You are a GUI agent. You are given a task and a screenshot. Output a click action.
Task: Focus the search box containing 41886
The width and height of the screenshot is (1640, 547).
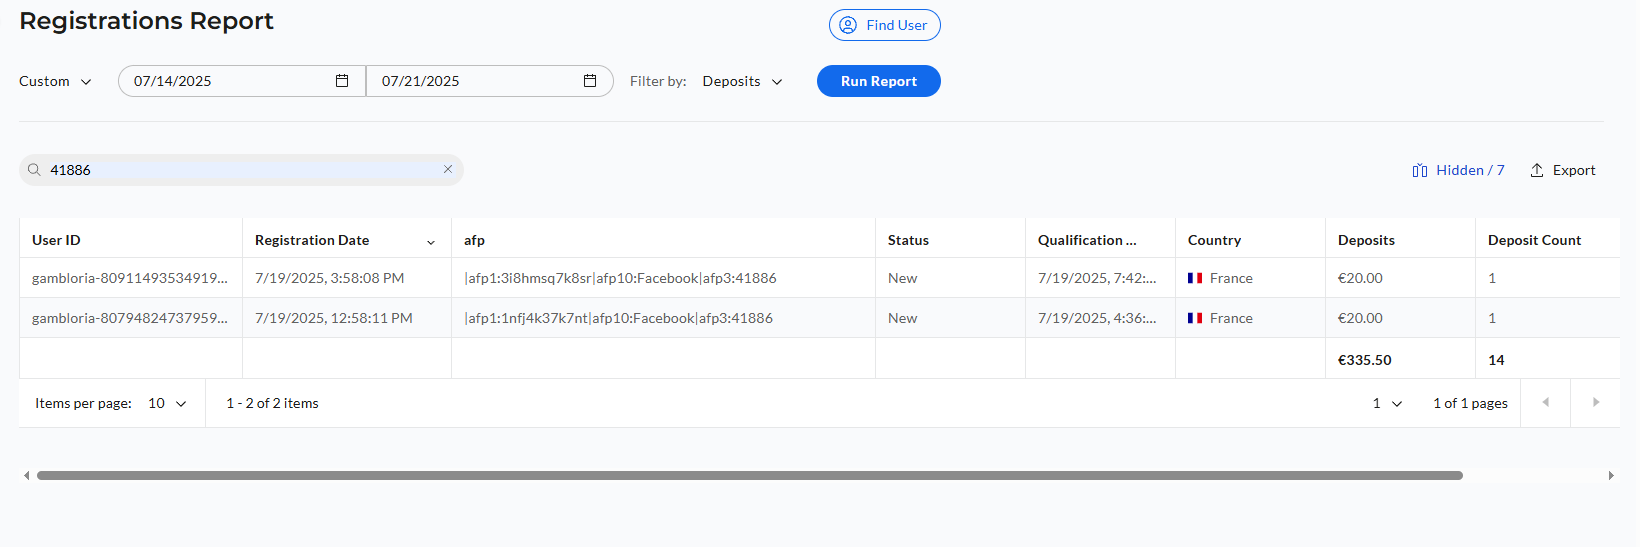pos(241,170)
